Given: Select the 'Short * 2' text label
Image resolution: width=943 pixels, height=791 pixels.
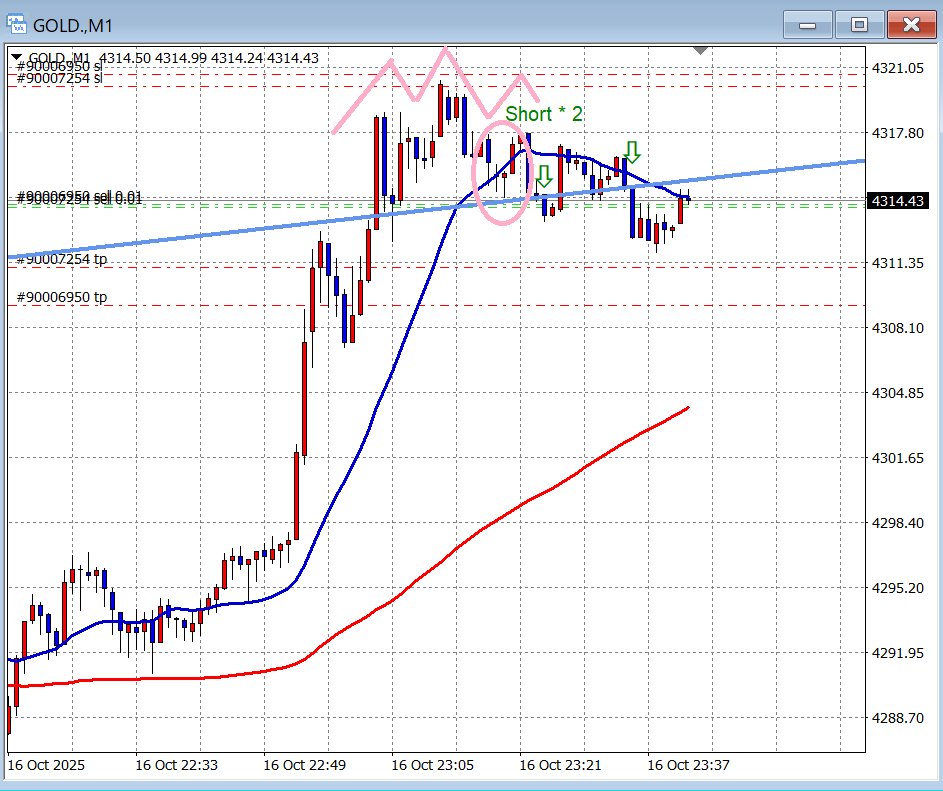Looking at the screenshot, I should [x=543, y=114].
